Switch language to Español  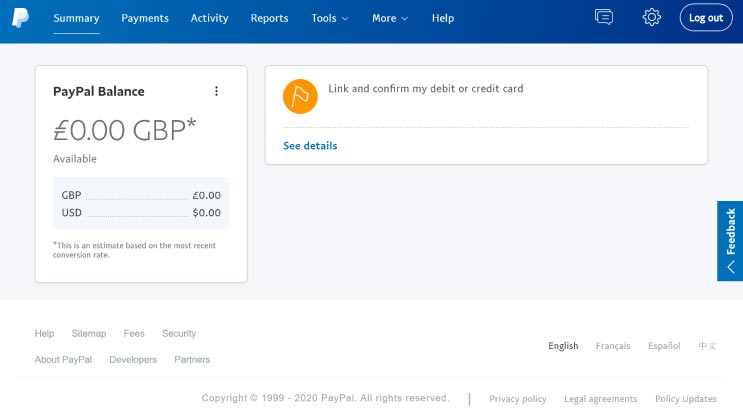tap(664, 346)
